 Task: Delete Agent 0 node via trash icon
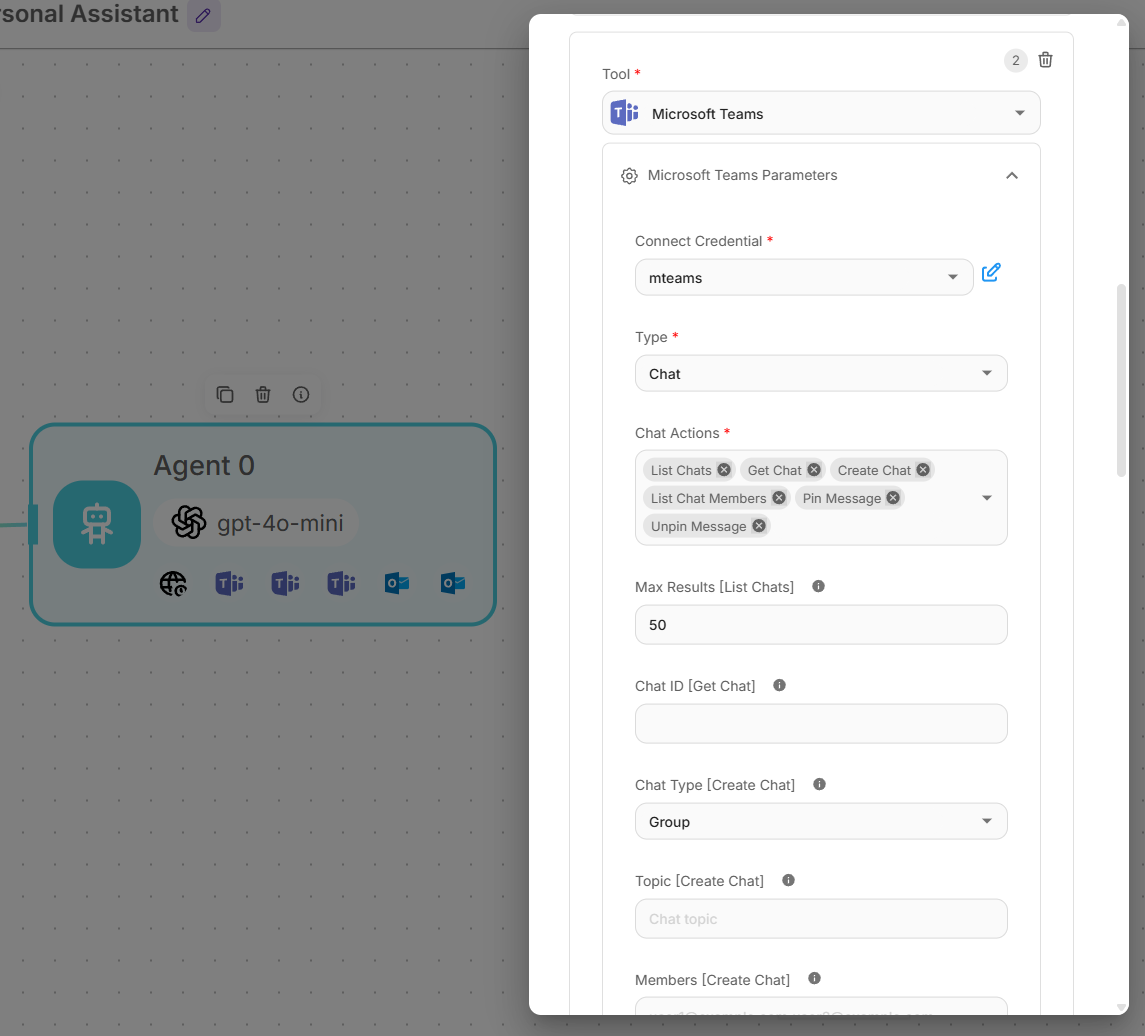click(263, 395)
